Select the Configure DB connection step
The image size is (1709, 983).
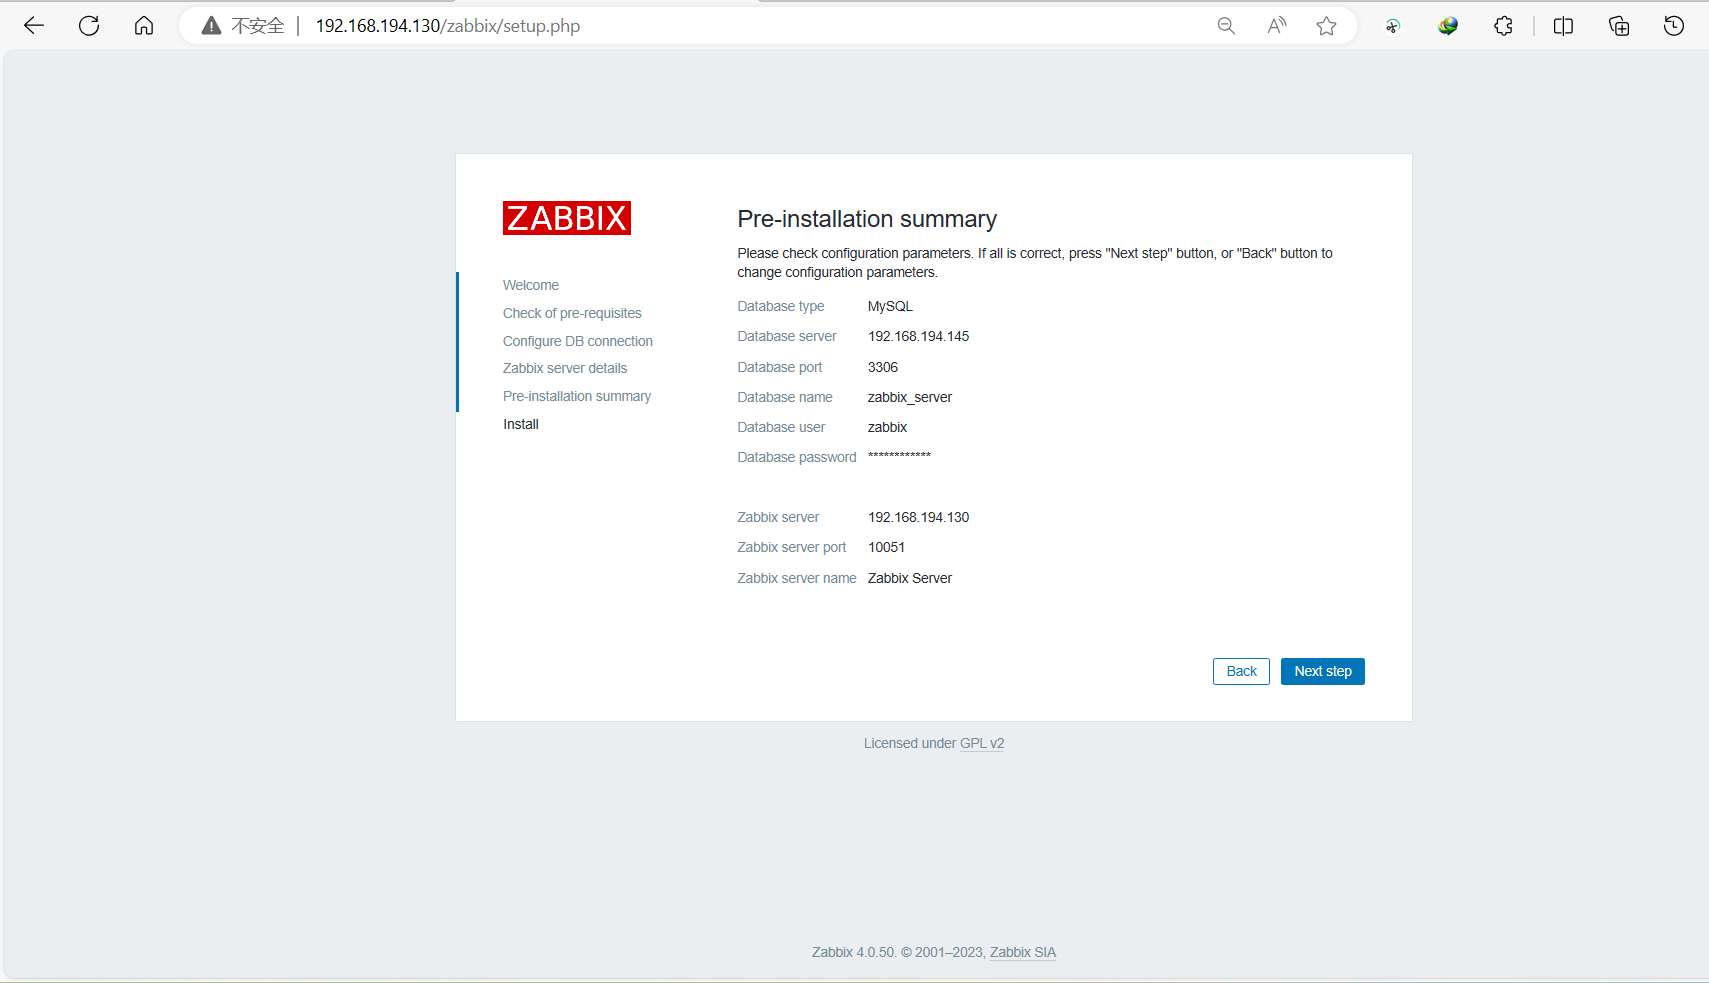click(578, 341)
